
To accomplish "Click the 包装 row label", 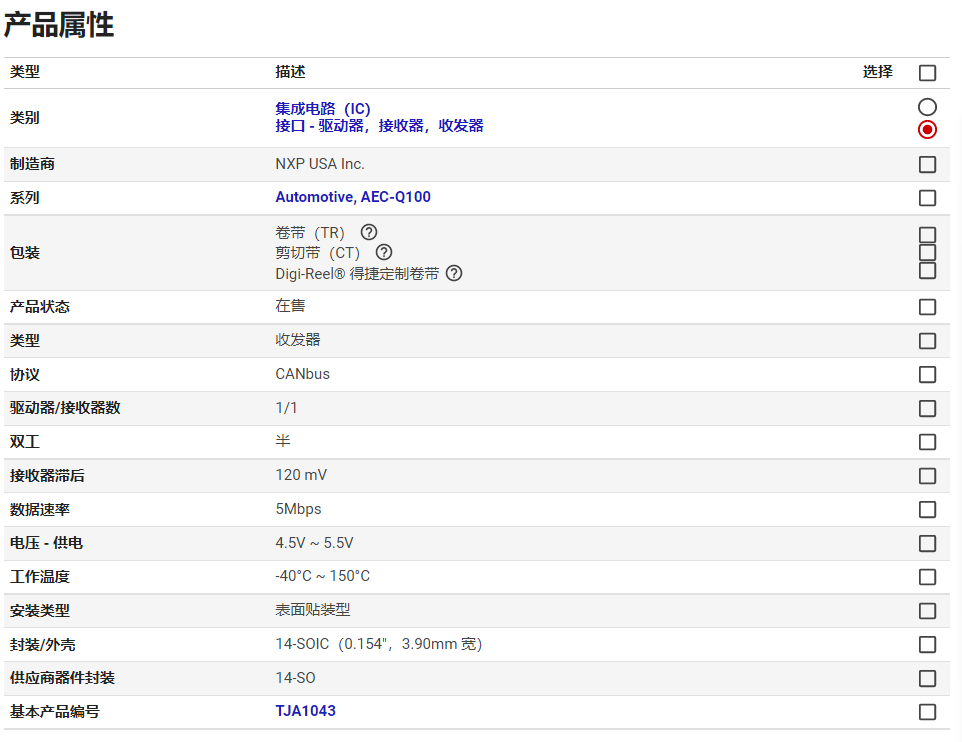I will point(25,252).
